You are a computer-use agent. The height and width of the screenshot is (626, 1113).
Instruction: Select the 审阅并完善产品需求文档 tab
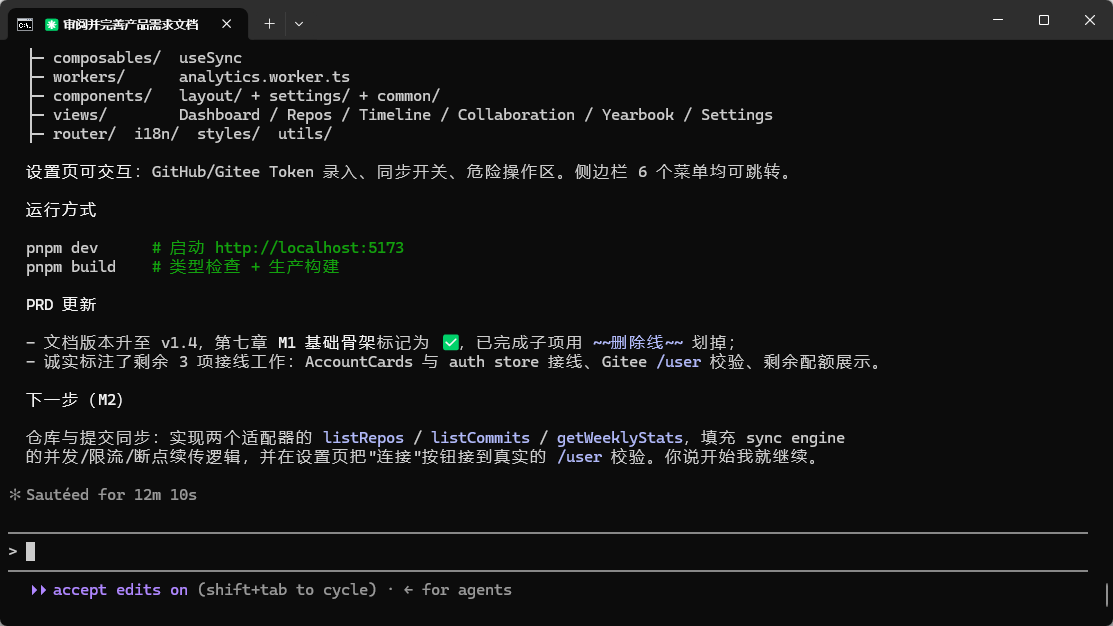coord(131,25)
